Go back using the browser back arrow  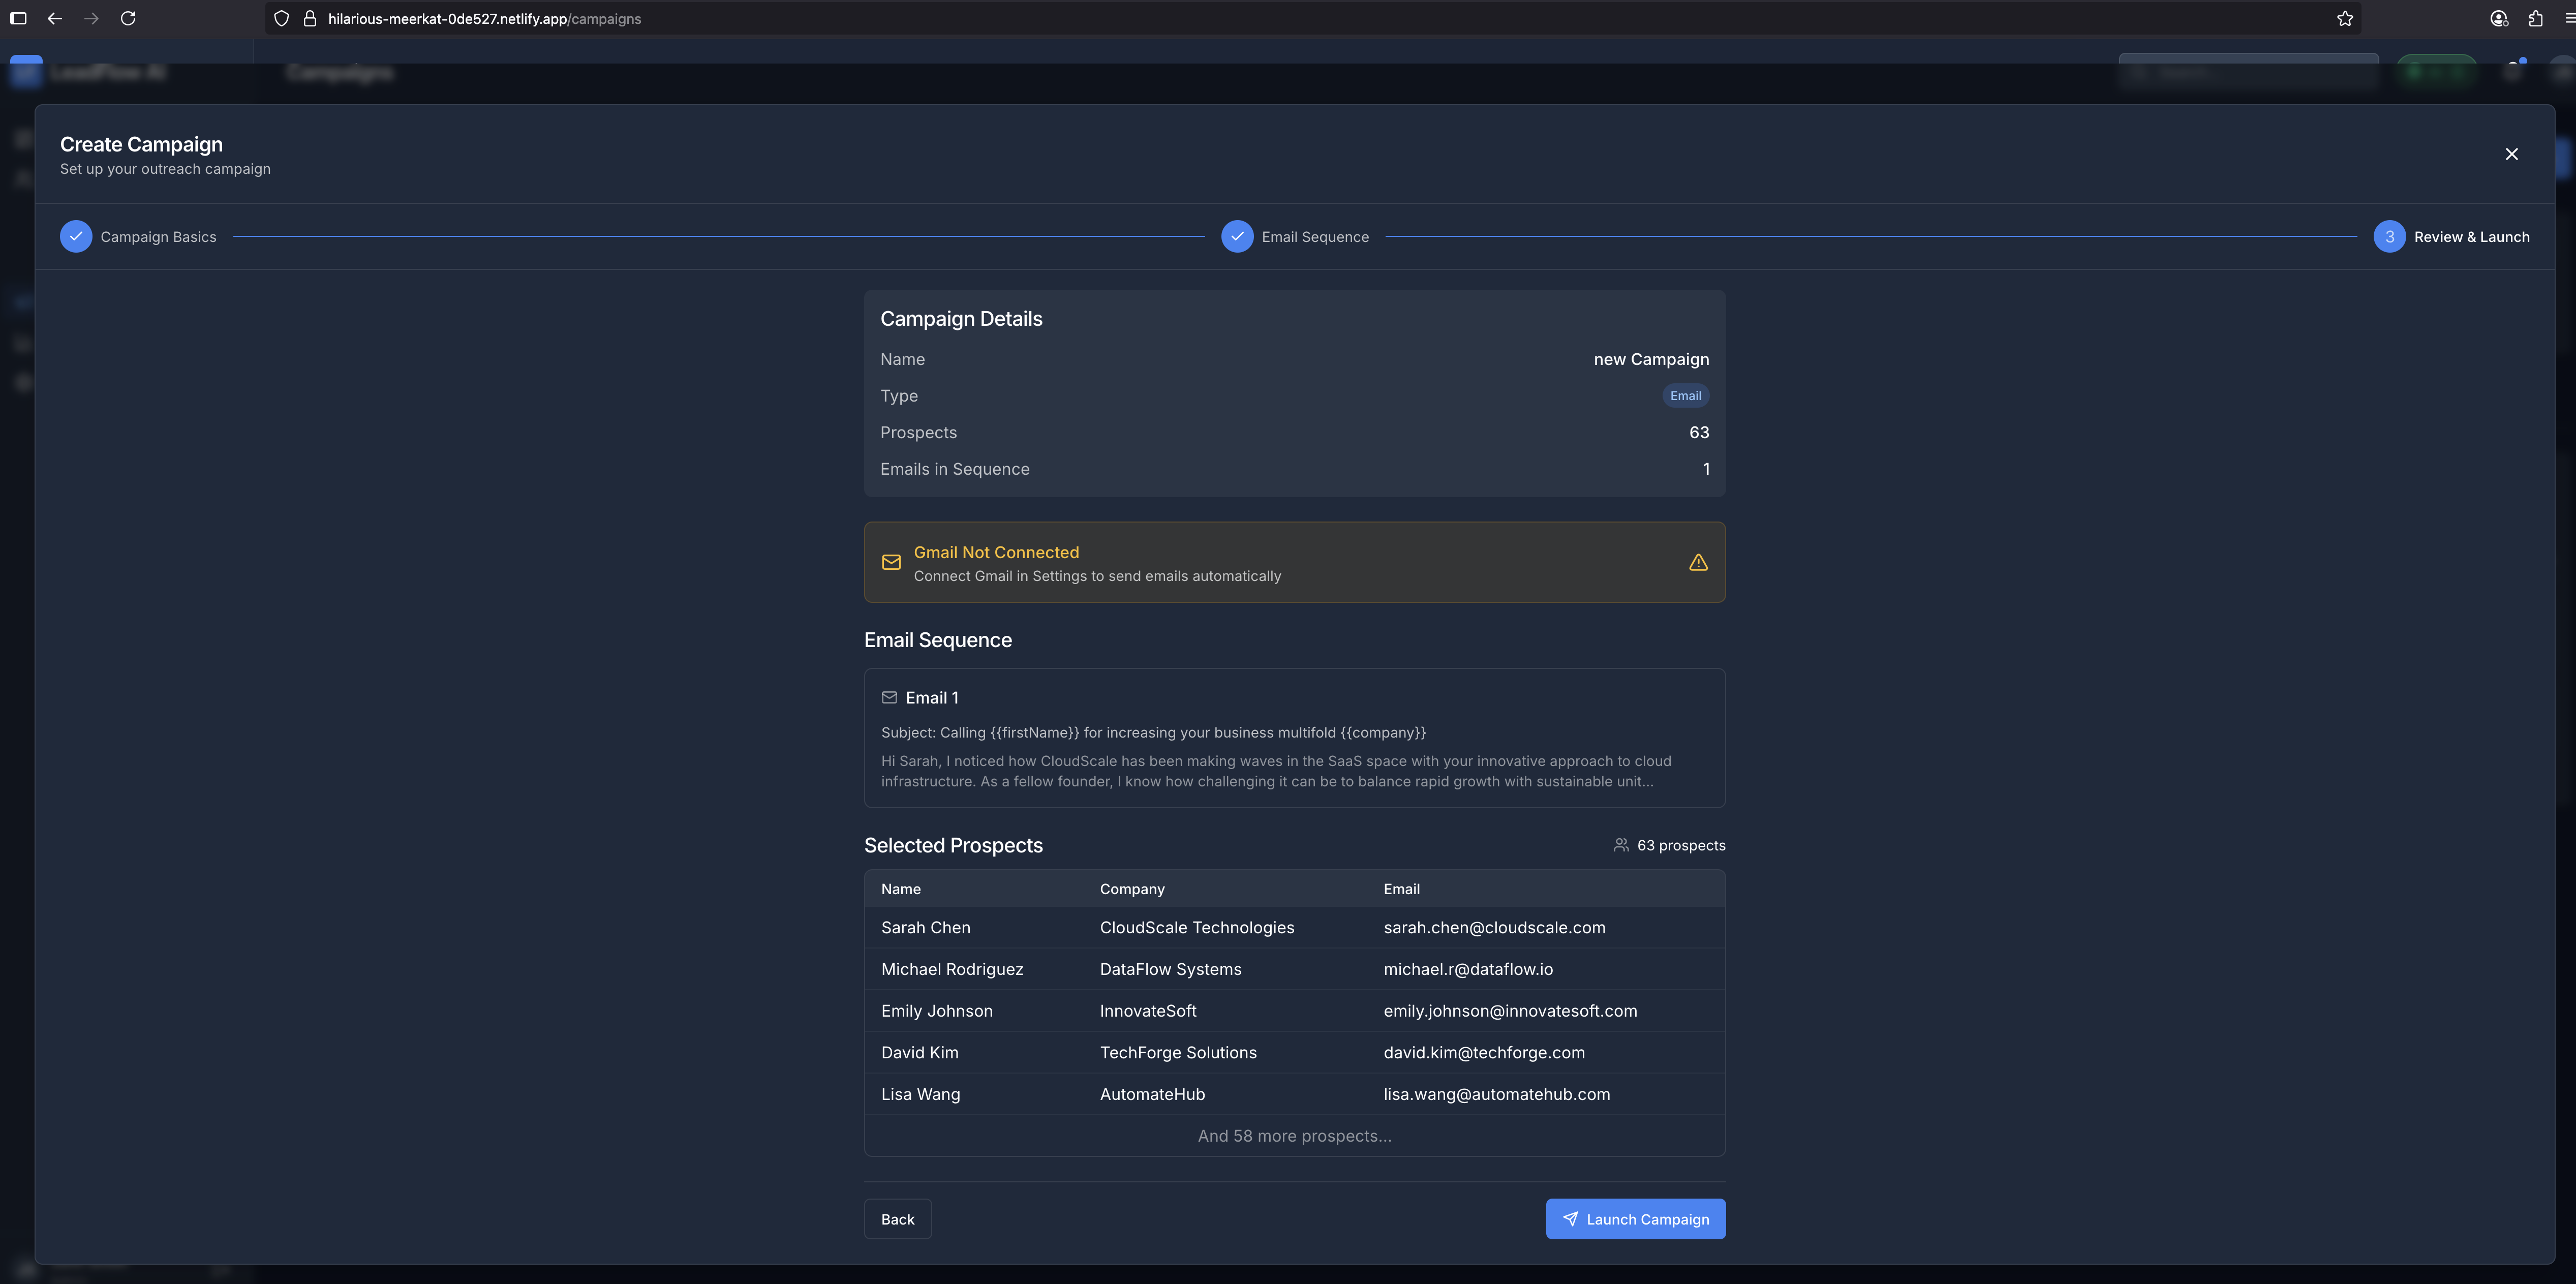(x=55, y=19)
